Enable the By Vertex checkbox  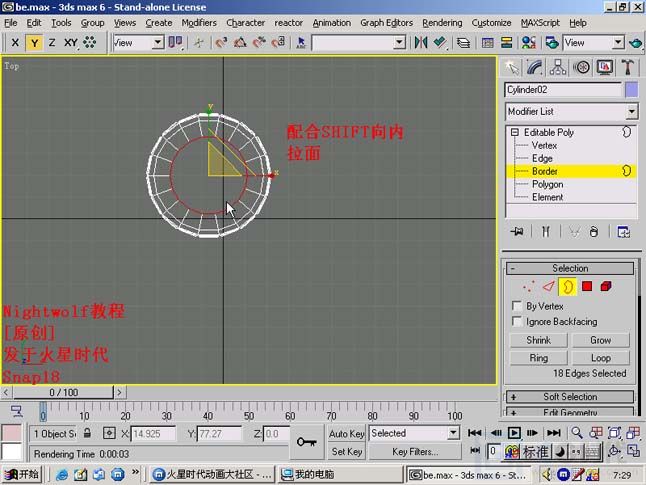[516, 306]
